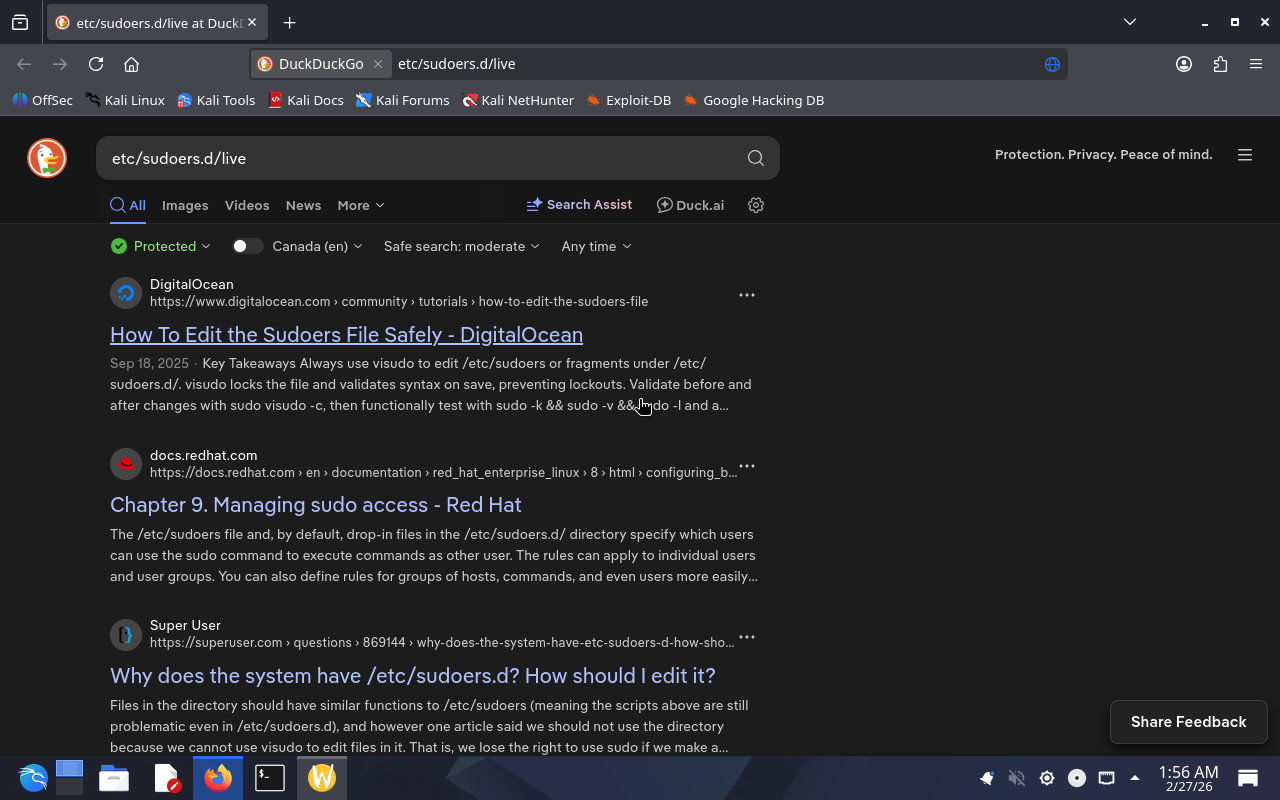Expand the Protected dropdown
Viewport: 1280px width, 800px height.
click(162, 246)
